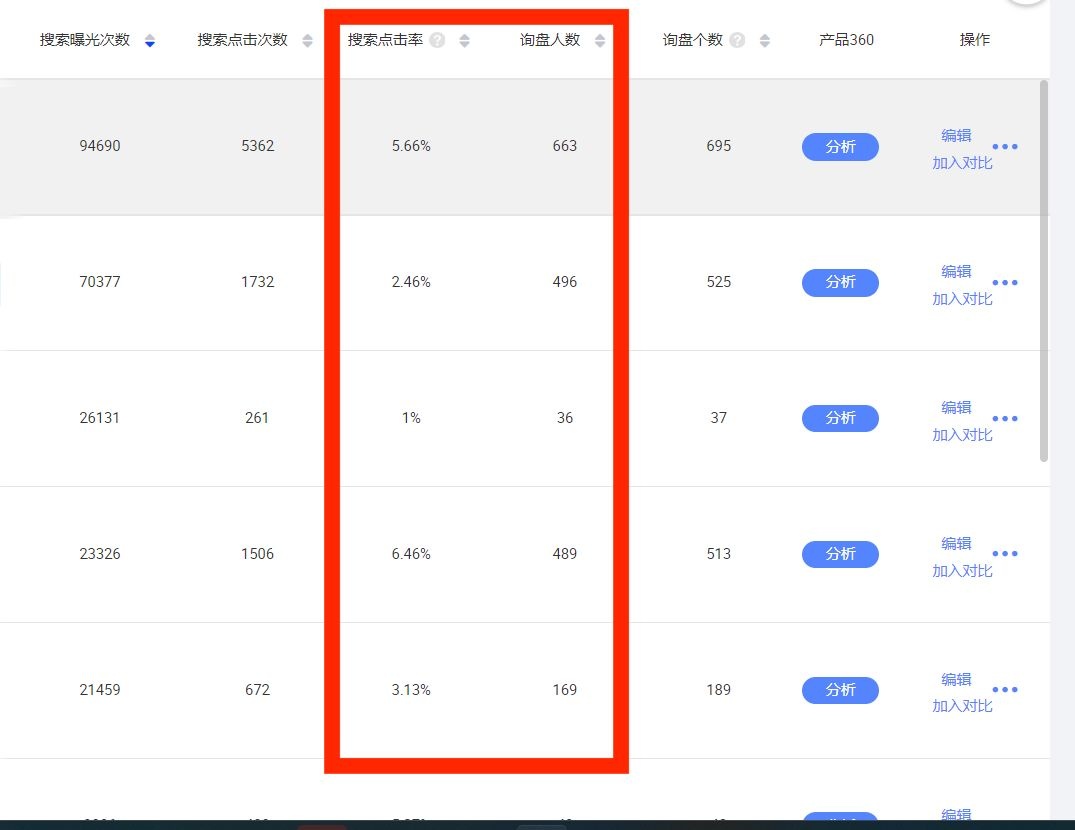This screenshot has width=1075, height=830.
Task: Click 编辑 link in row 21459
Action: pyautogui.click(x=956, y=679)
